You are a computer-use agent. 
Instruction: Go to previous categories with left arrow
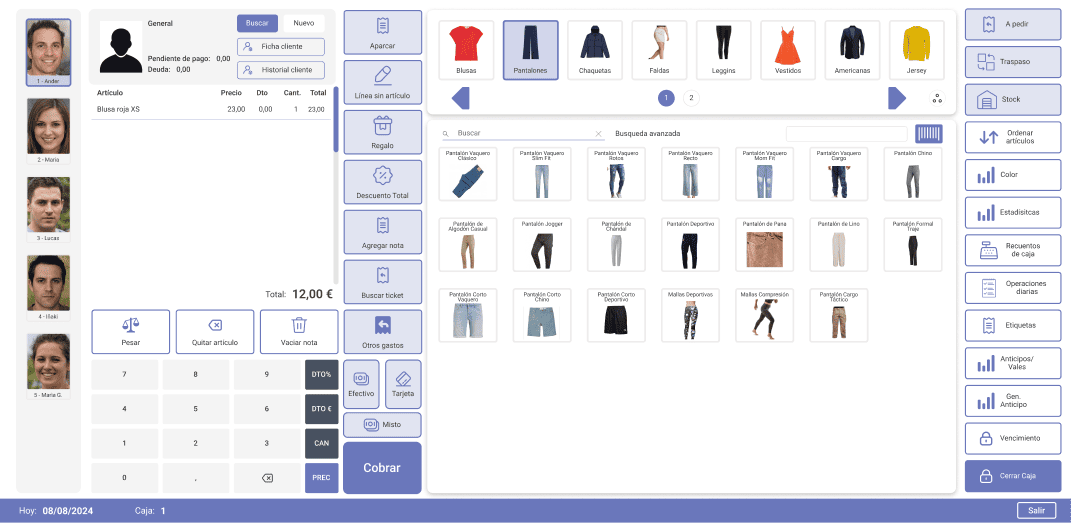461,98
